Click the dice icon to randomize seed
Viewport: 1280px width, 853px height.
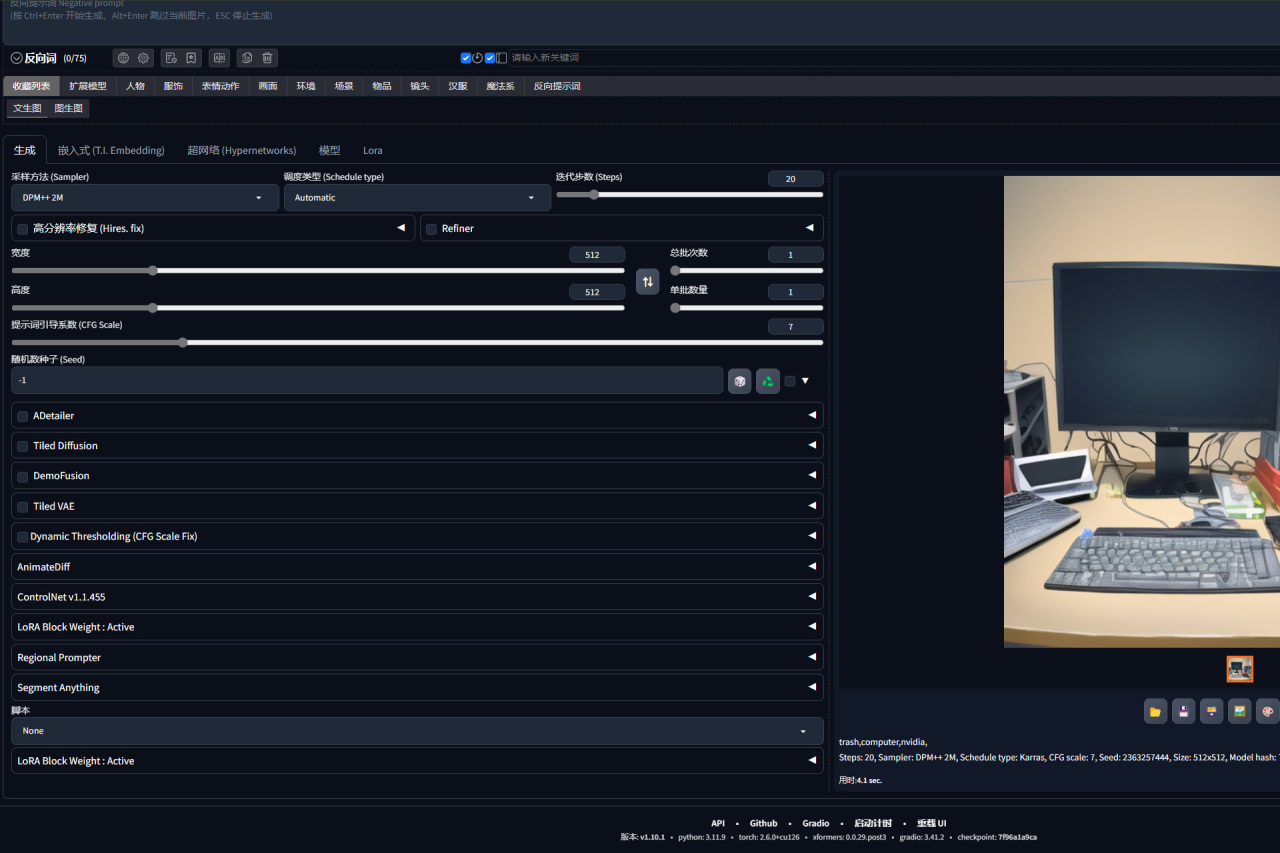[740, 381]
